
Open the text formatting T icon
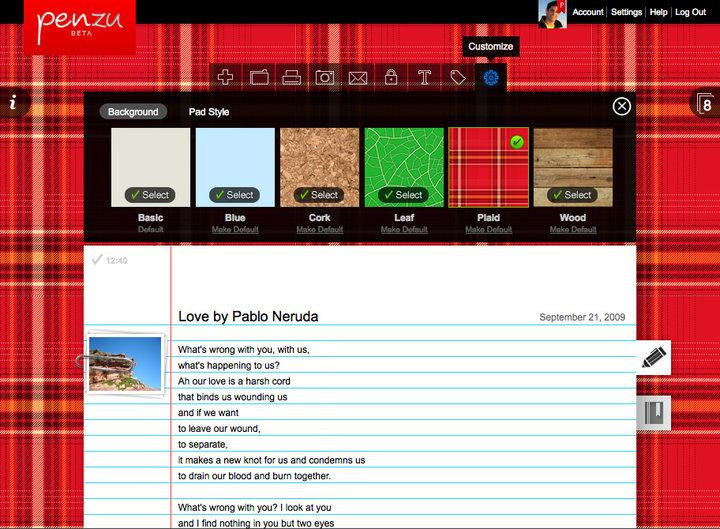(424, 77)
